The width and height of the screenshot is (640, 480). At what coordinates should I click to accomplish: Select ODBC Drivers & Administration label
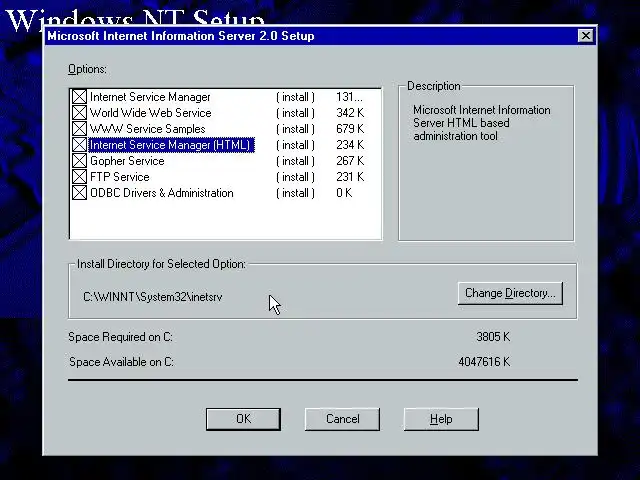pyautogui.click(x=162, y=193)
